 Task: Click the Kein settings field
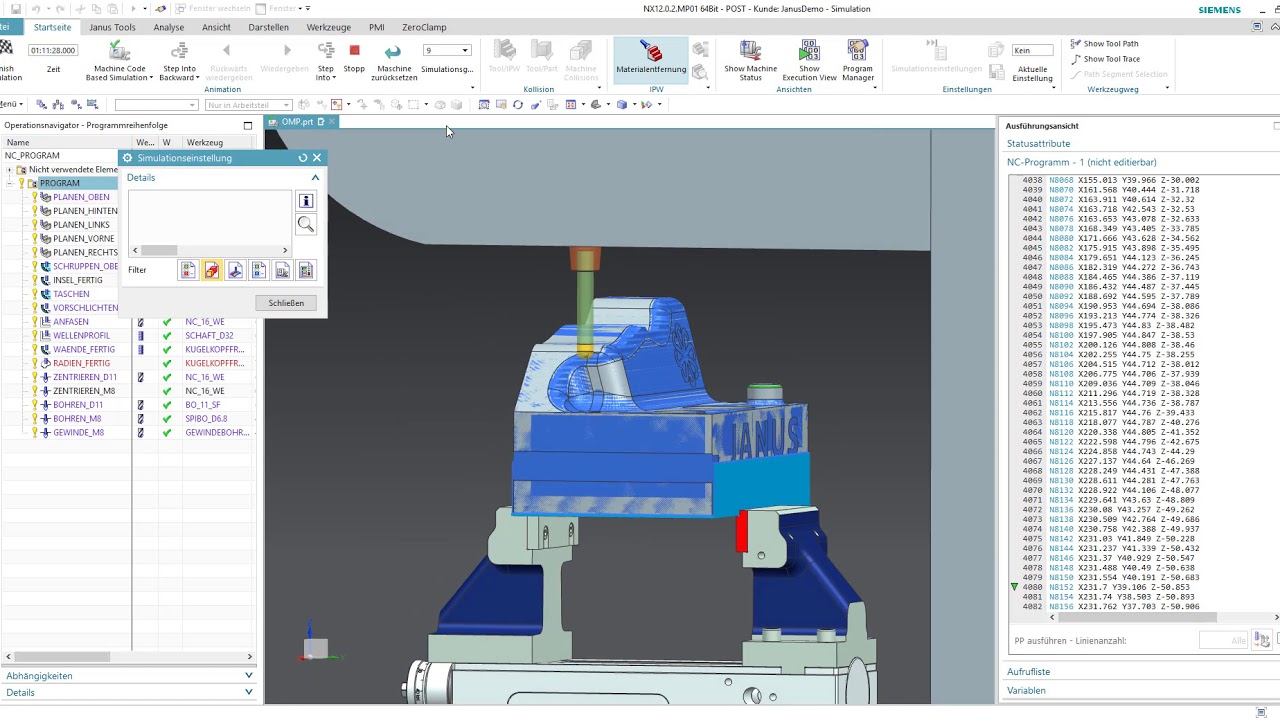(1032, 50)
